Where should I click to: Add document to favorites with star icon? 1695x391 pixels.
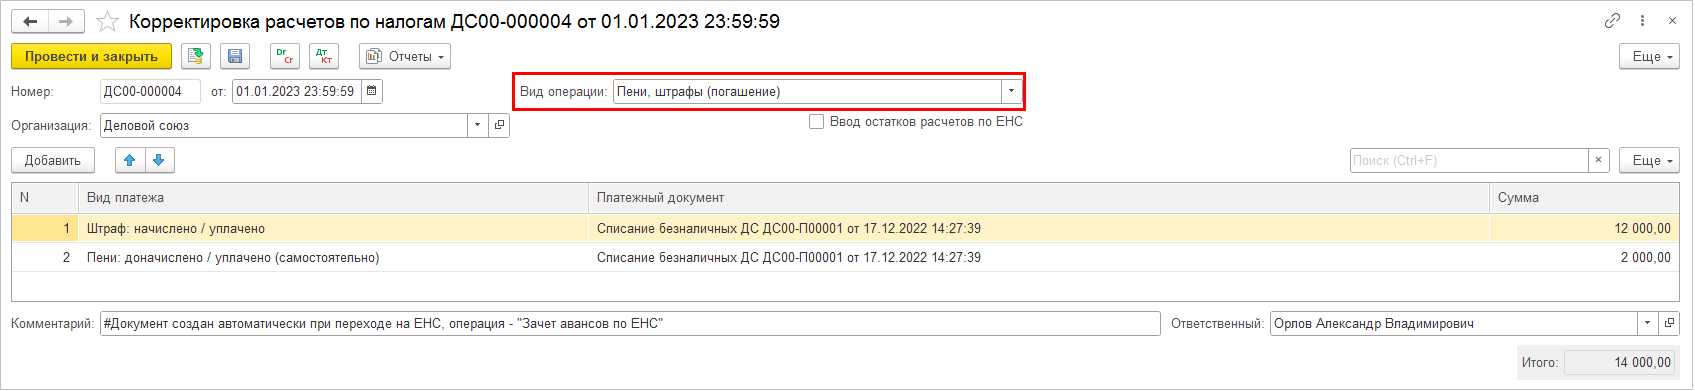(x=107, y=21)
